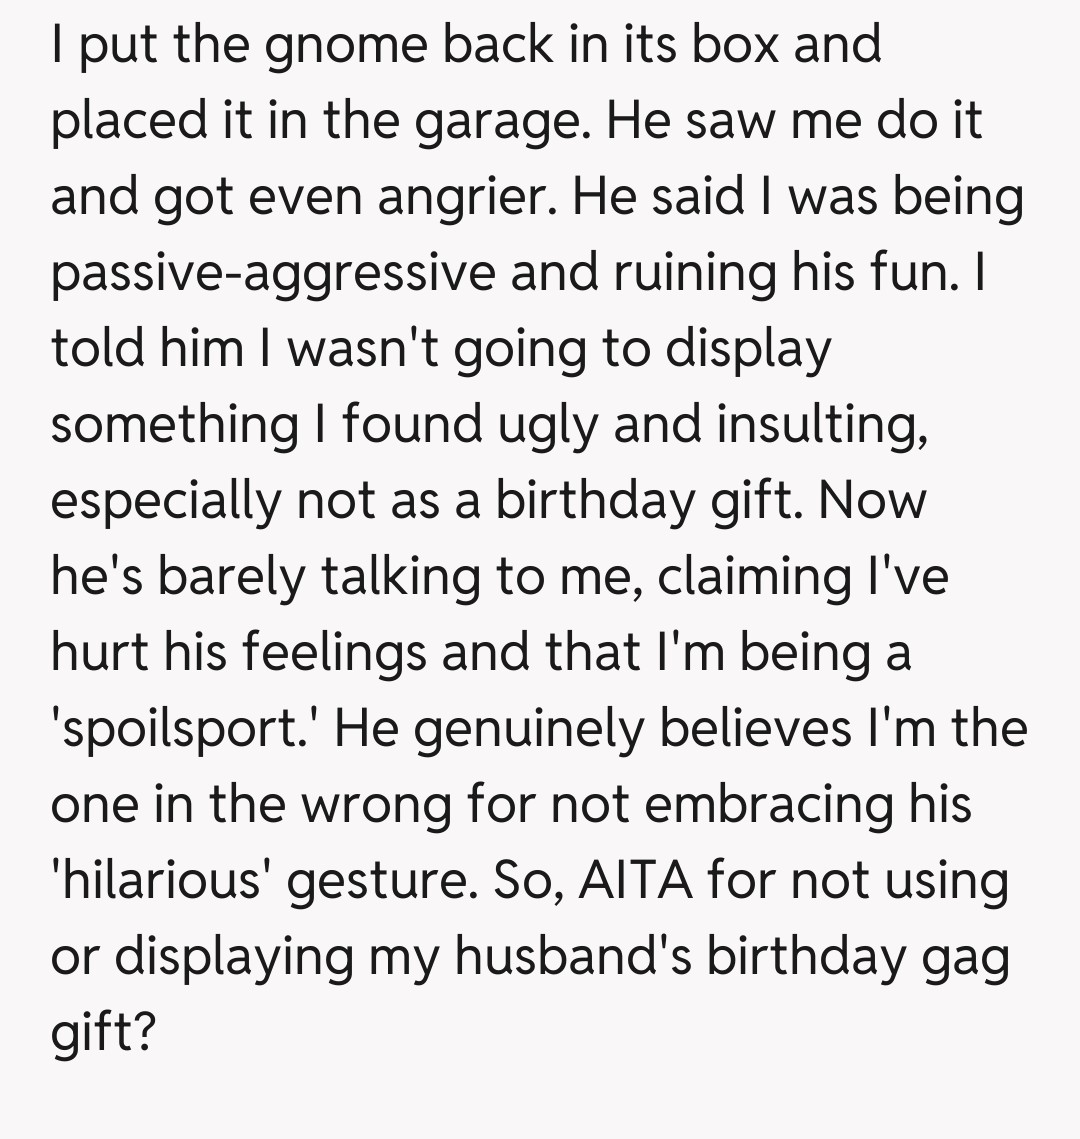1080x1139 pixels.
Task: Click the hyphenated word 'passive-aggressive'
Action: click(x=273, y=274)
